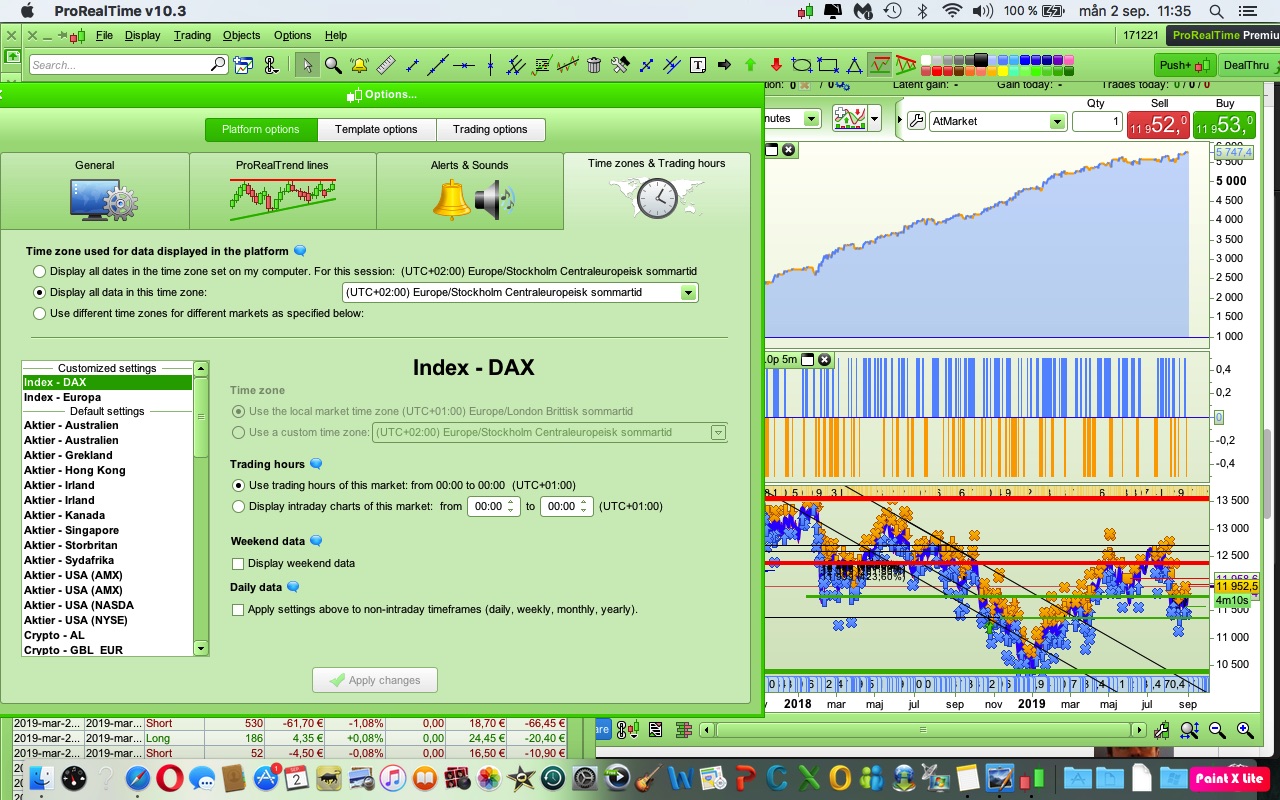Viewport: 1280px width, 800px height.
Task: Open the macOS Spotlight search
Action: click(x=1216, y=11)
